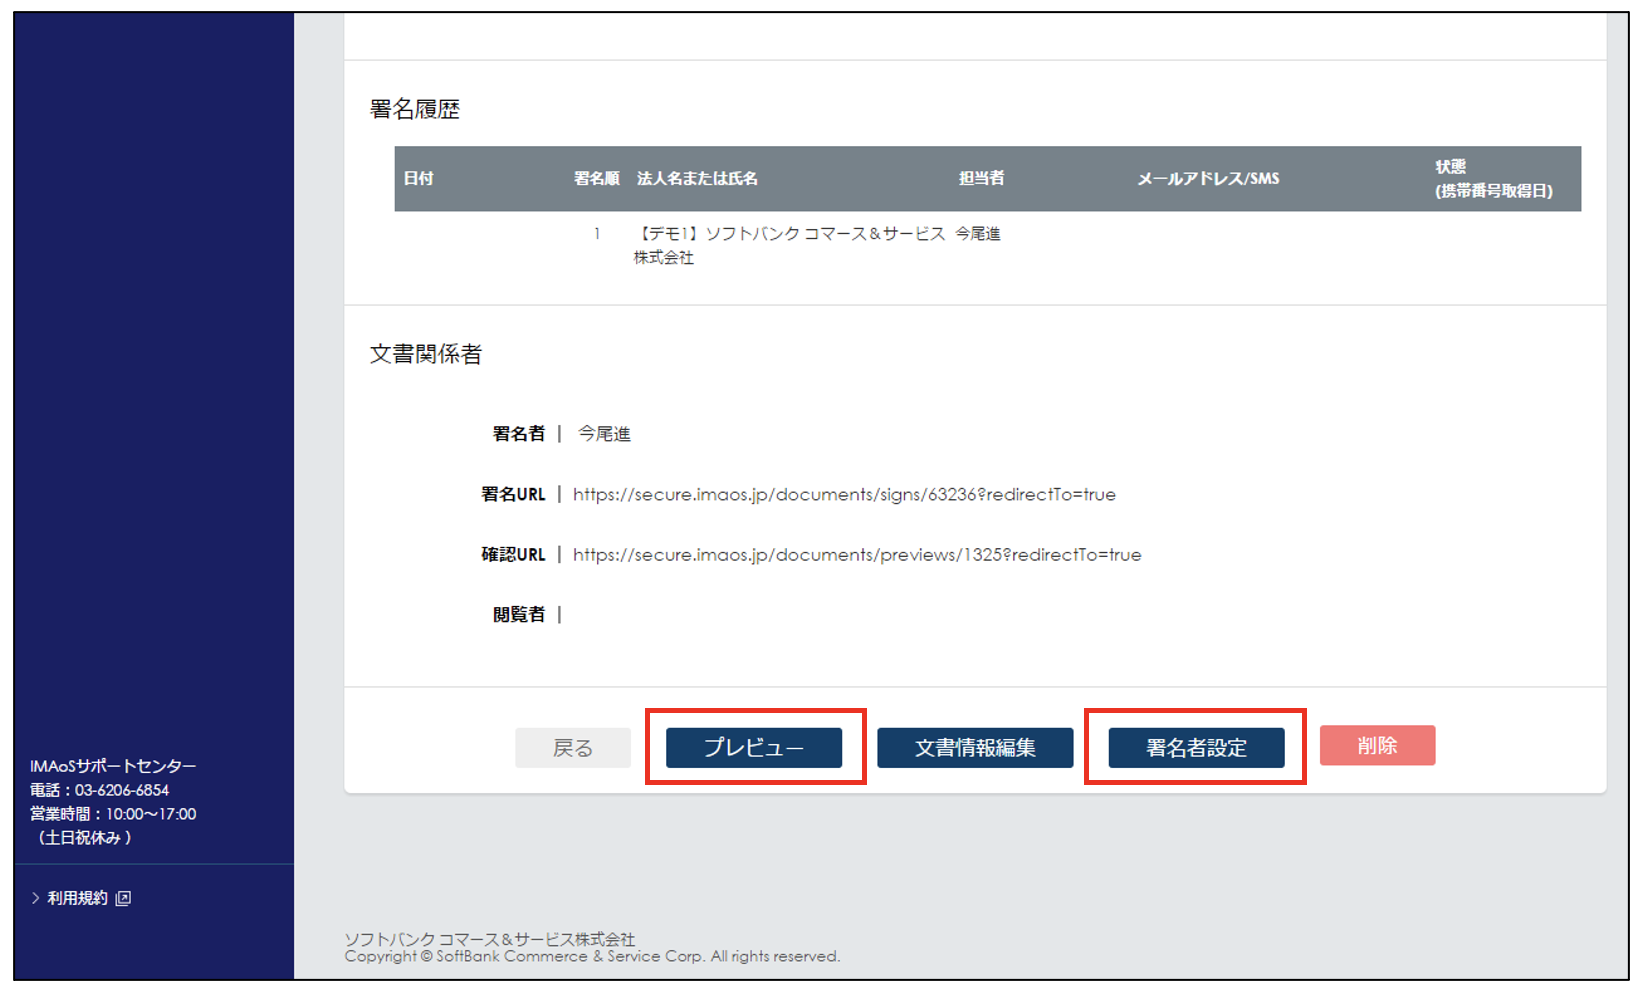
Task: Click the 法人名または氏名 column header
Action: click(698, 178)
